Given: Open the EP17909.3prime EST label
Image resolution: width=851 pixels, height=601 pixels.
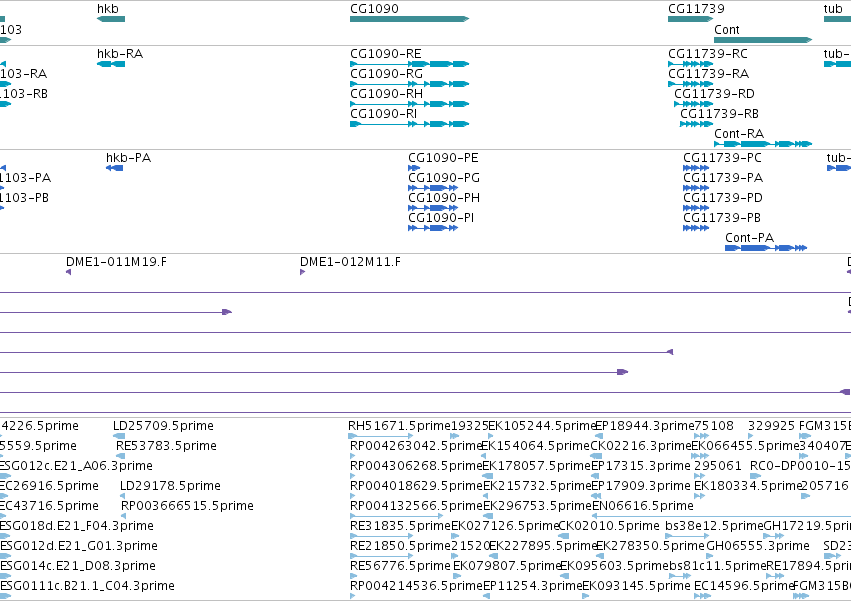Looking at the screenshot, I should (x=640, y=485).
